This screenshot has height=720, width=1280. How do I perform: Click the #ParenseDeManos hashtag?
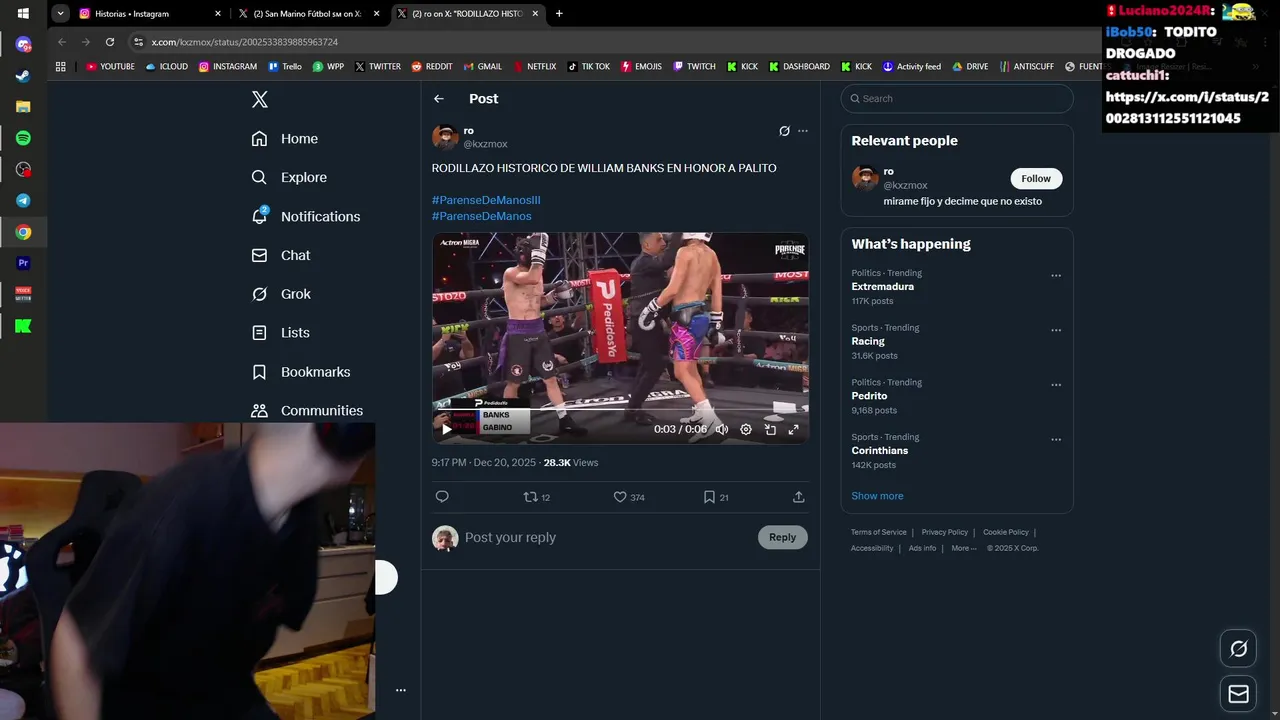482,216
